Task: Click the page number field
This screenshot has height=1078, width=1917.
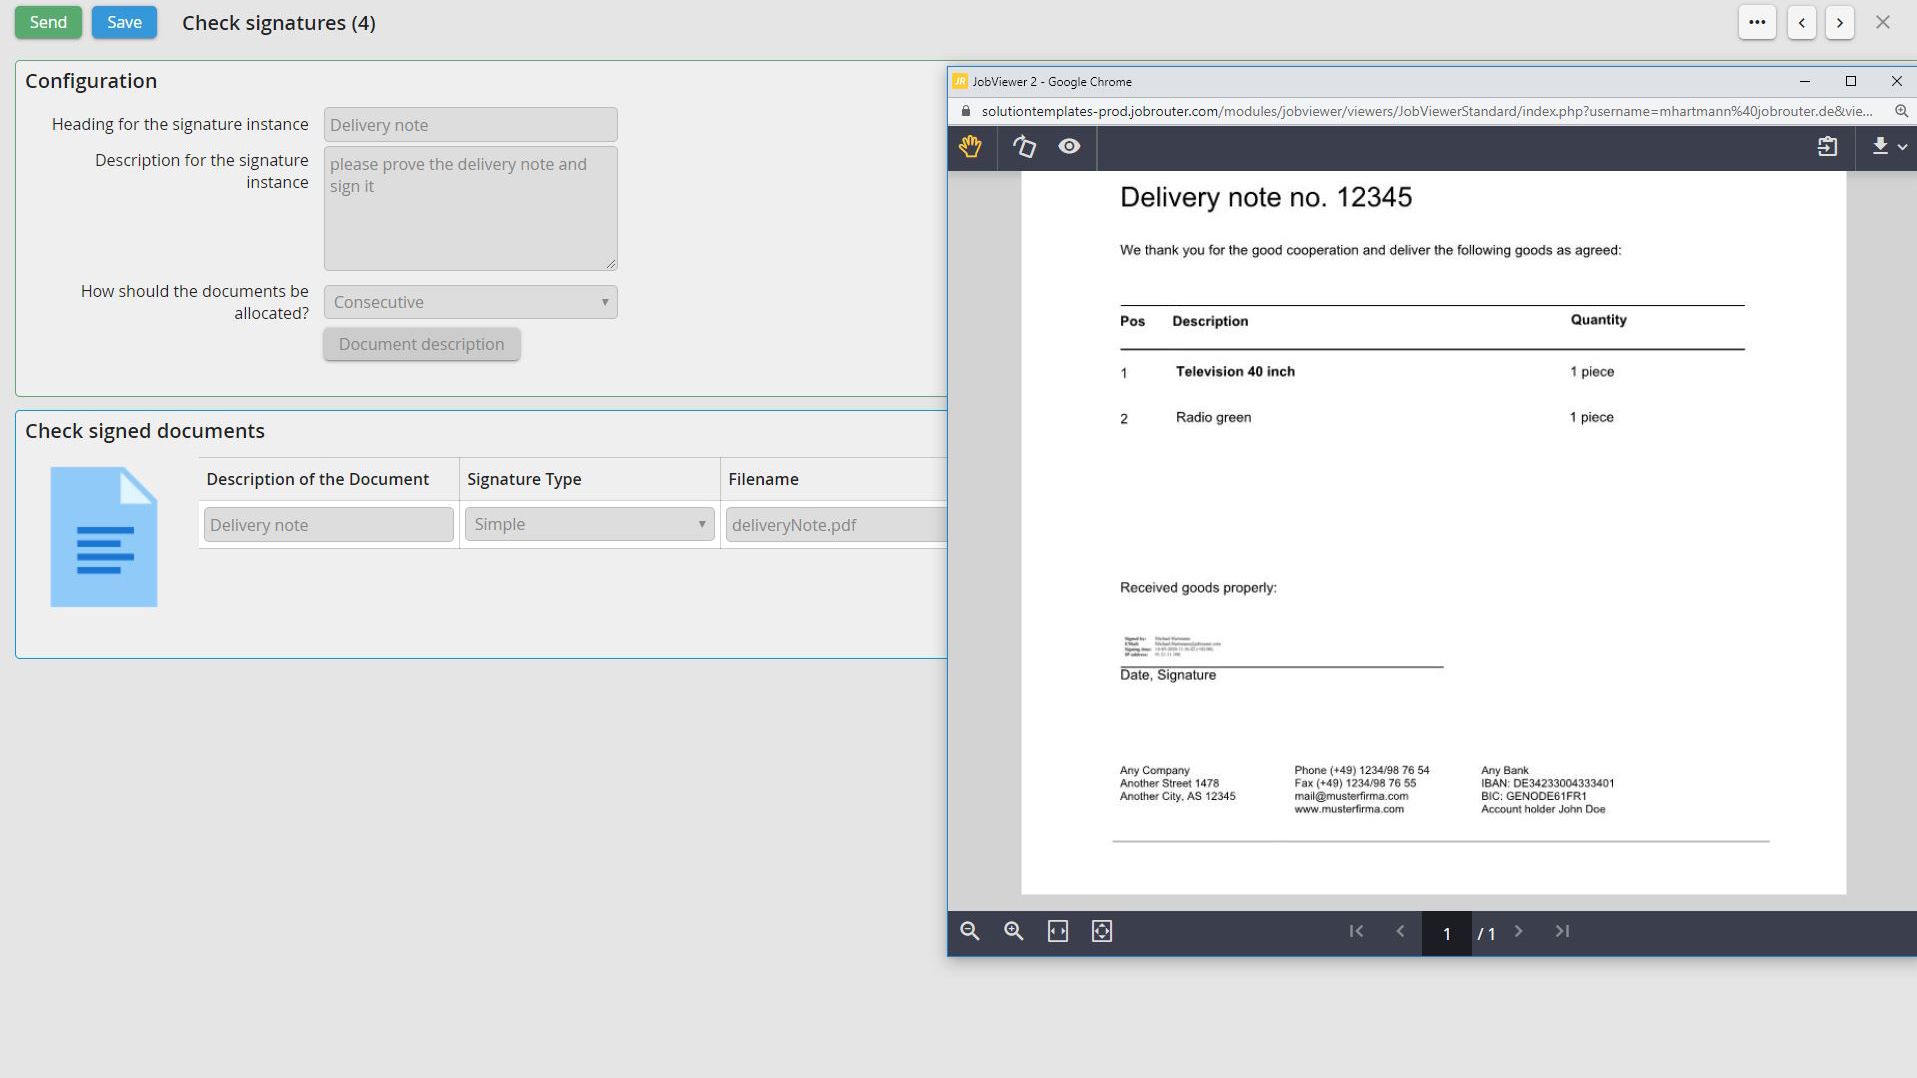Action: pyautogui.click(x=1446, y=933)
